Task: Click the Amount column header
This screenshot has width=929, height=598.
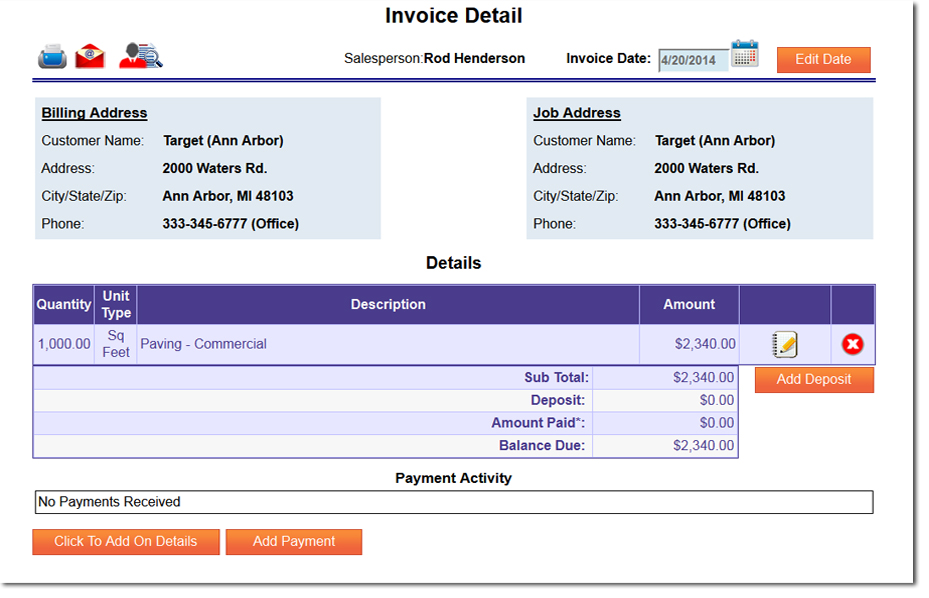Action: 689,305
